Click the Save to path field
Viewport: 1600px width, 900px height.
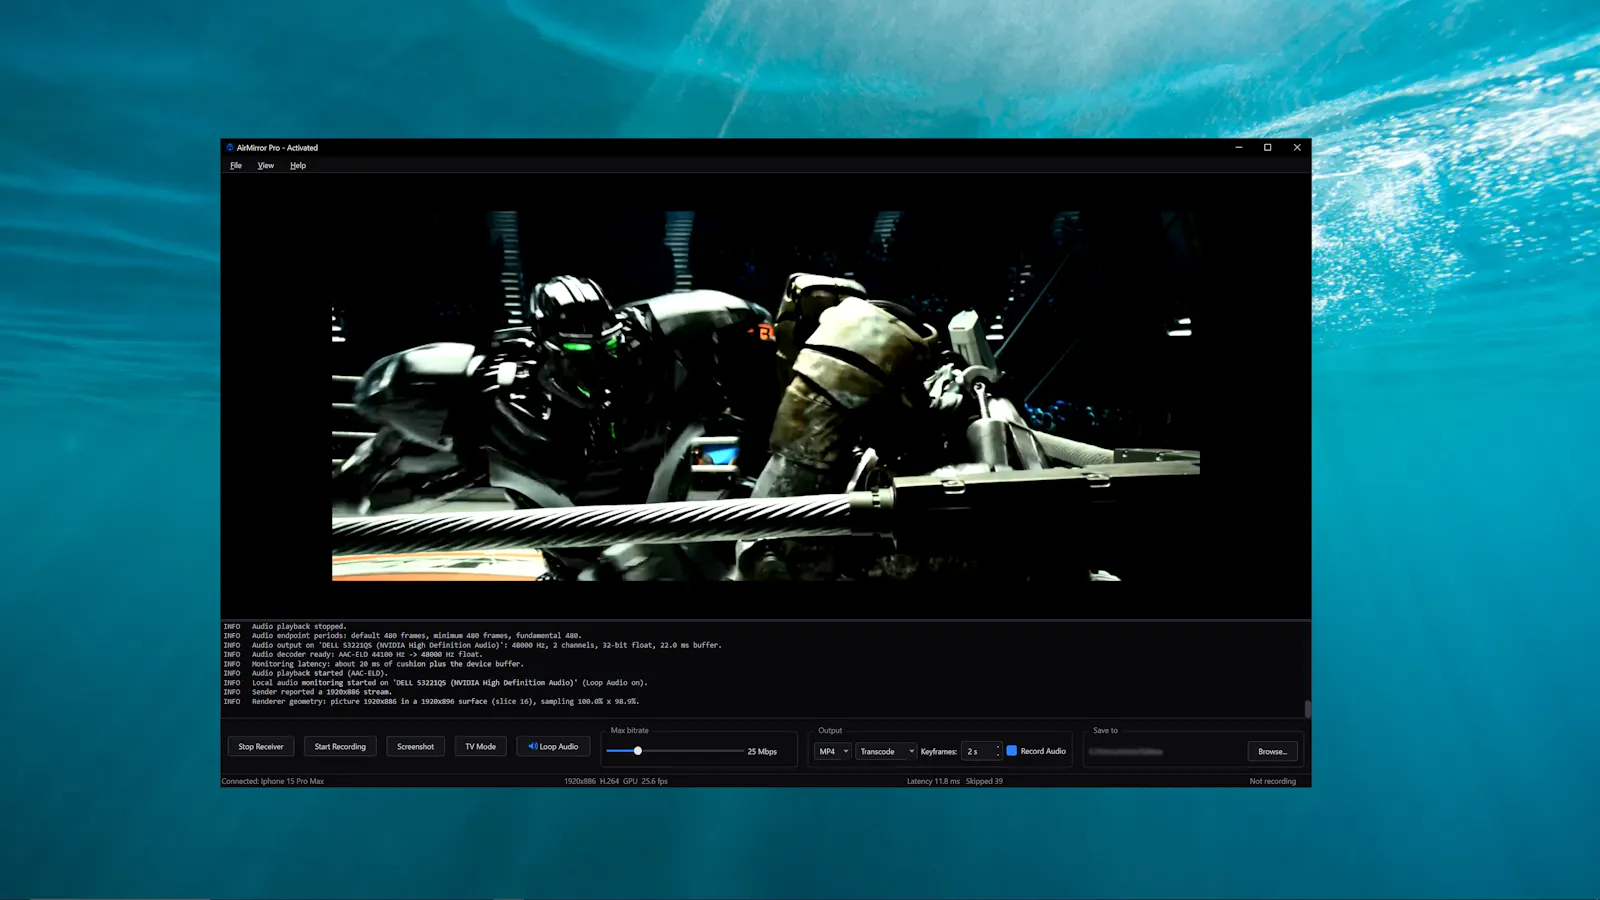click(1164, 751)
